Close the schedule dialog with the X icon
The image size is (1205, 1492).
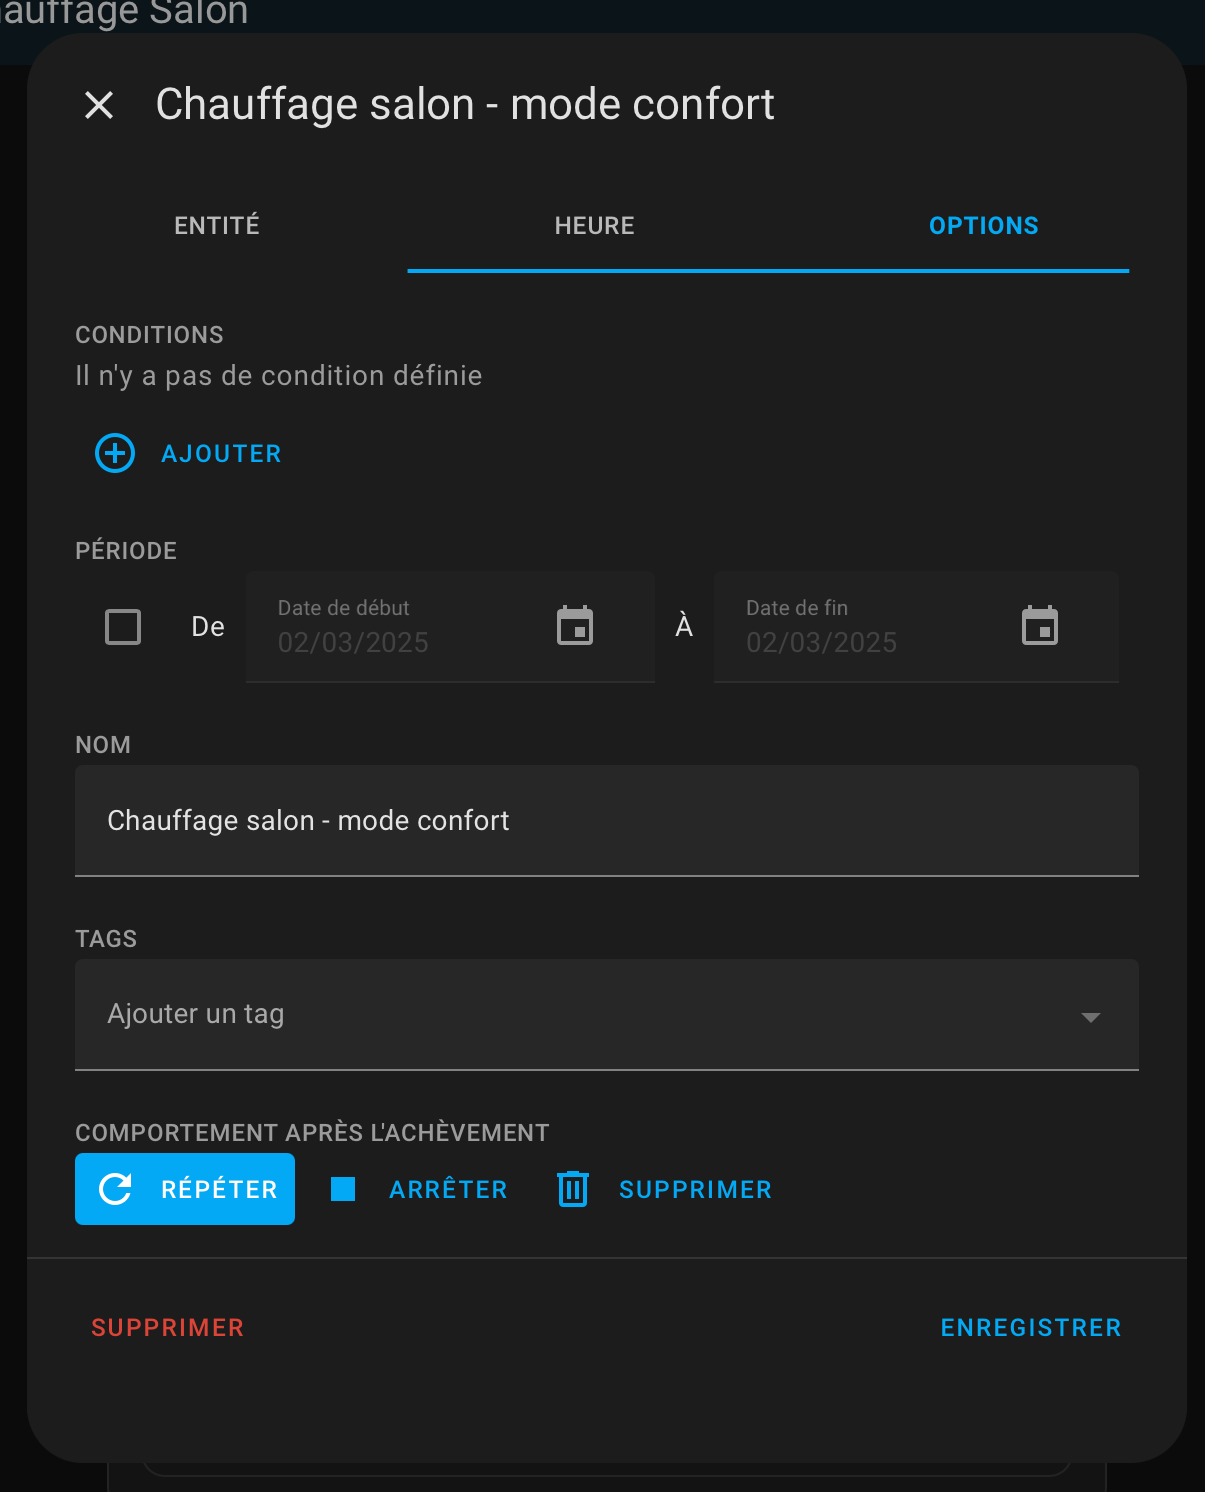click(x=99, y=105)
